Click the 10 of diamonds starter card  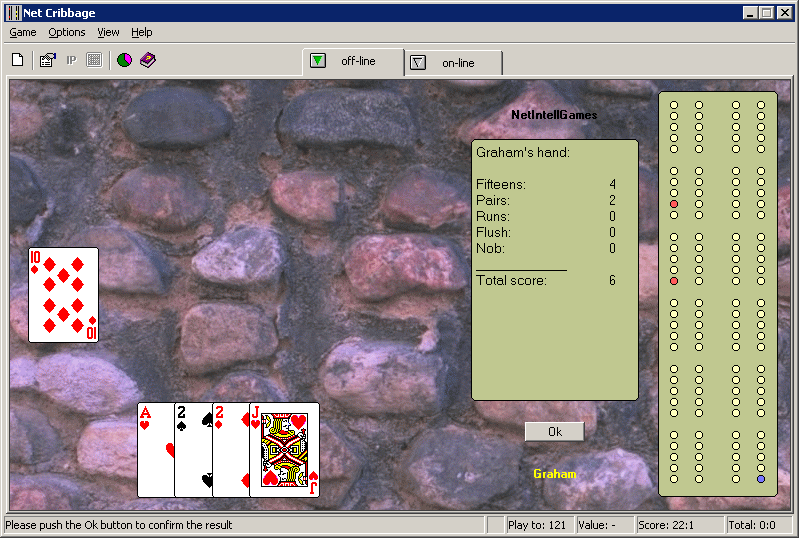(x=63, y=295)
